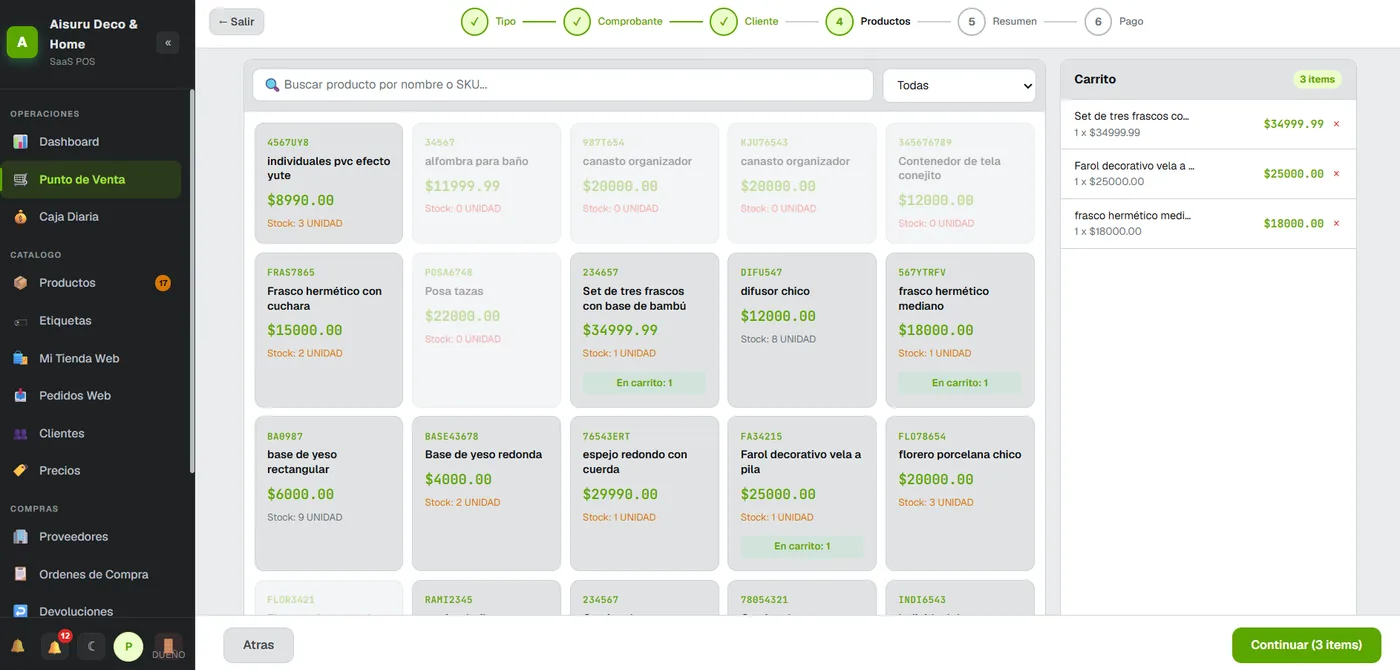Click the alfombra para baño out-of-stock card
The height and width of the screenshot is (670, 1400).
coord(486,183)
